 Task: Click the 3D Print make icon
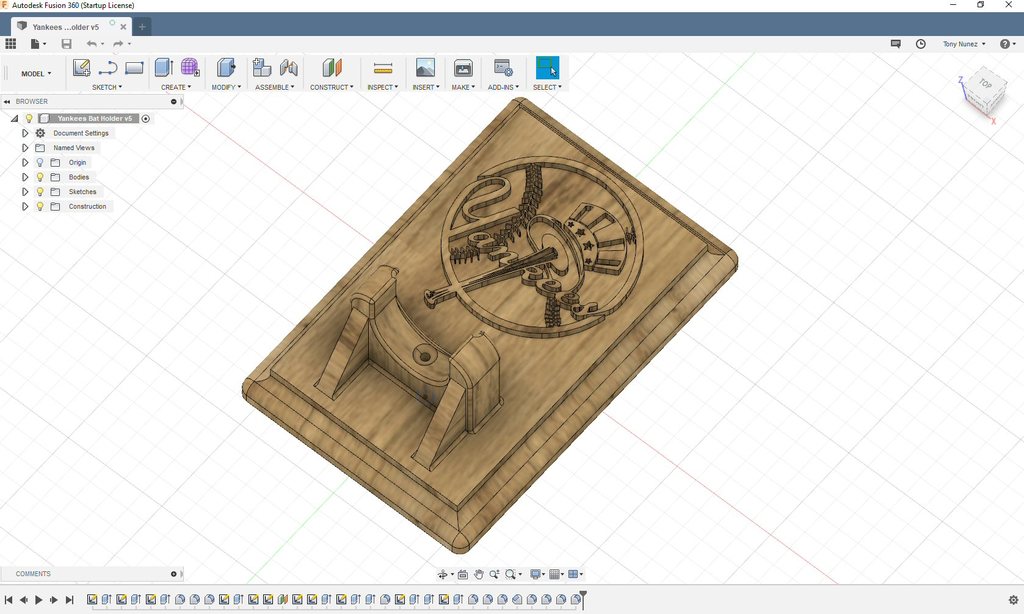coord(463,67)
